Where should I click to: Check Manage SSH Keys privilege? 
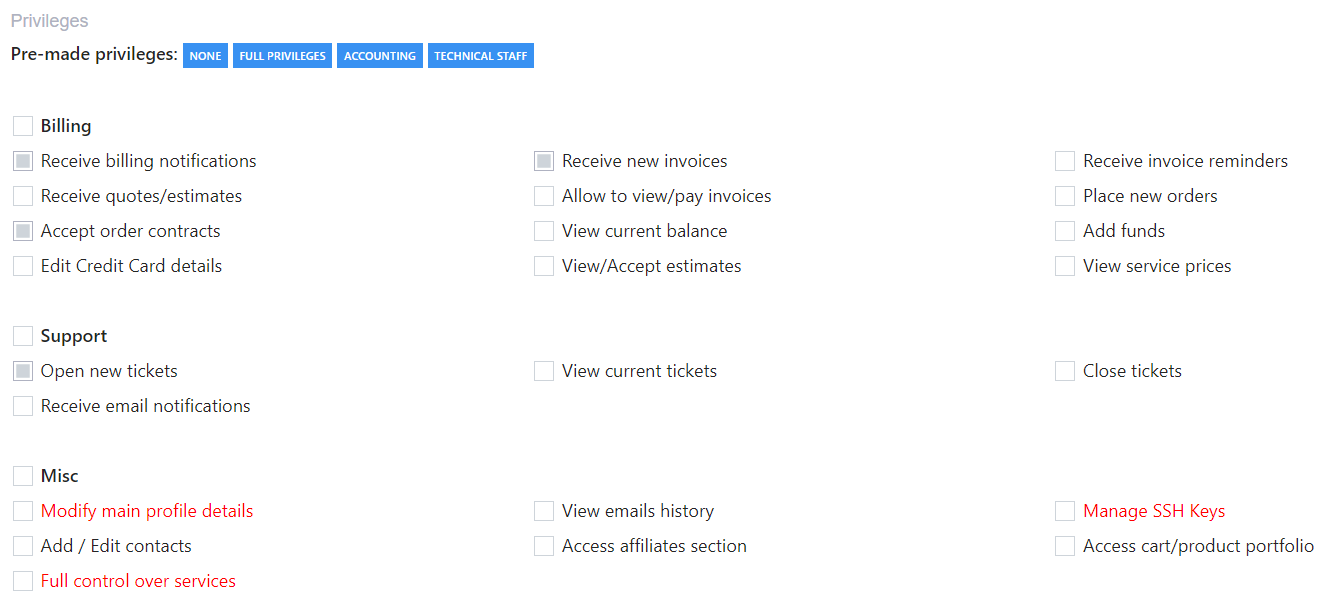click(1065, 511)
